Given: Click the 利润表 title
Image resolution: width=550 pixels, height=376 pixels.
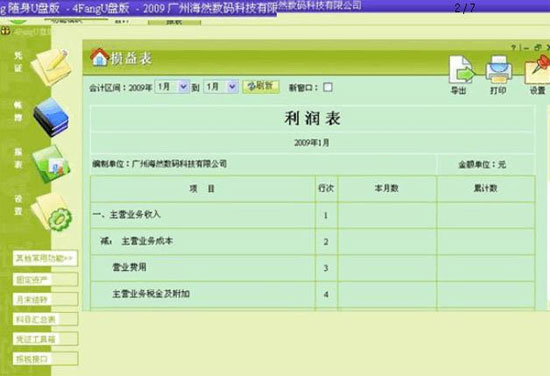Looking at the screenshot, I should 312,118.
